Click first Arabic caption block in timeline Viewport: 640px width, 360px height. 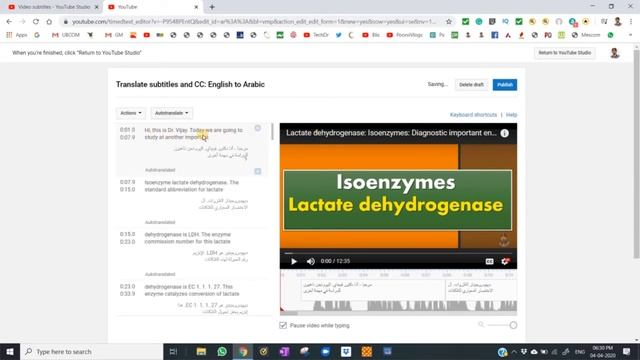pos(373,289)
